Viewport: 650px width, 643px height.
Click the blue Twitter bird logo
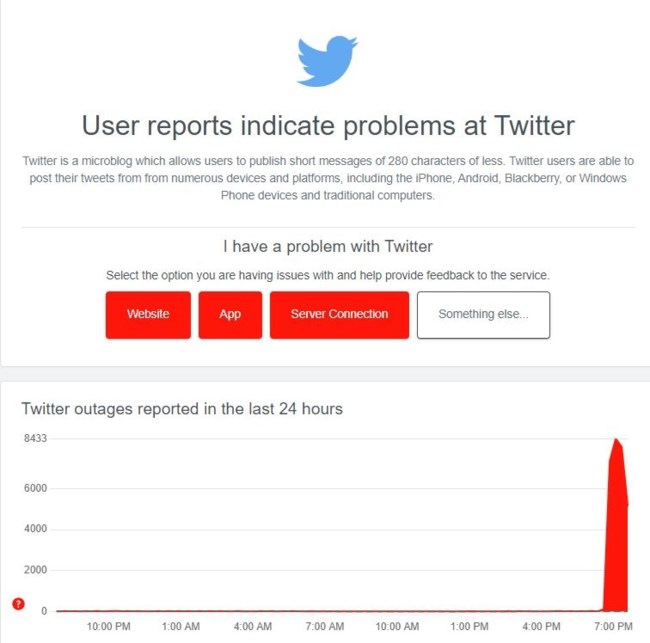(x=327, y=61)
